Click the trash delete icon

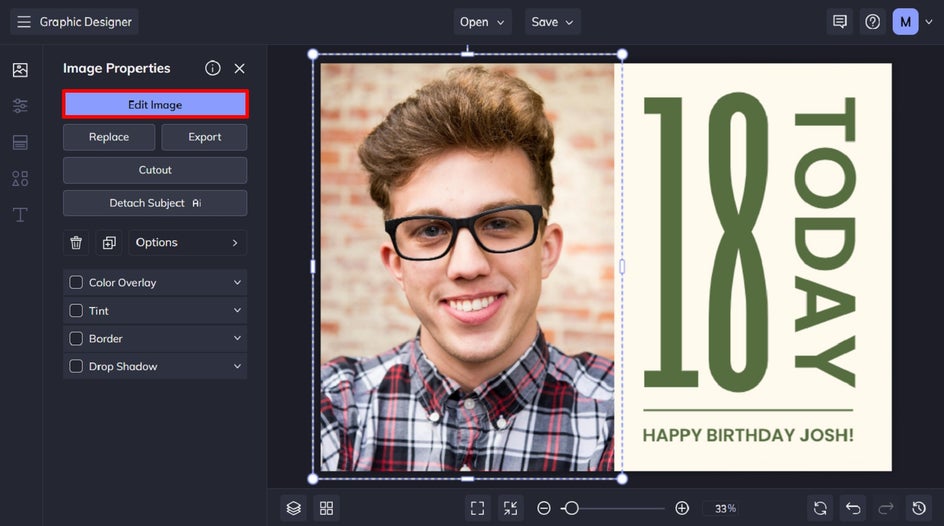point(76,243)
